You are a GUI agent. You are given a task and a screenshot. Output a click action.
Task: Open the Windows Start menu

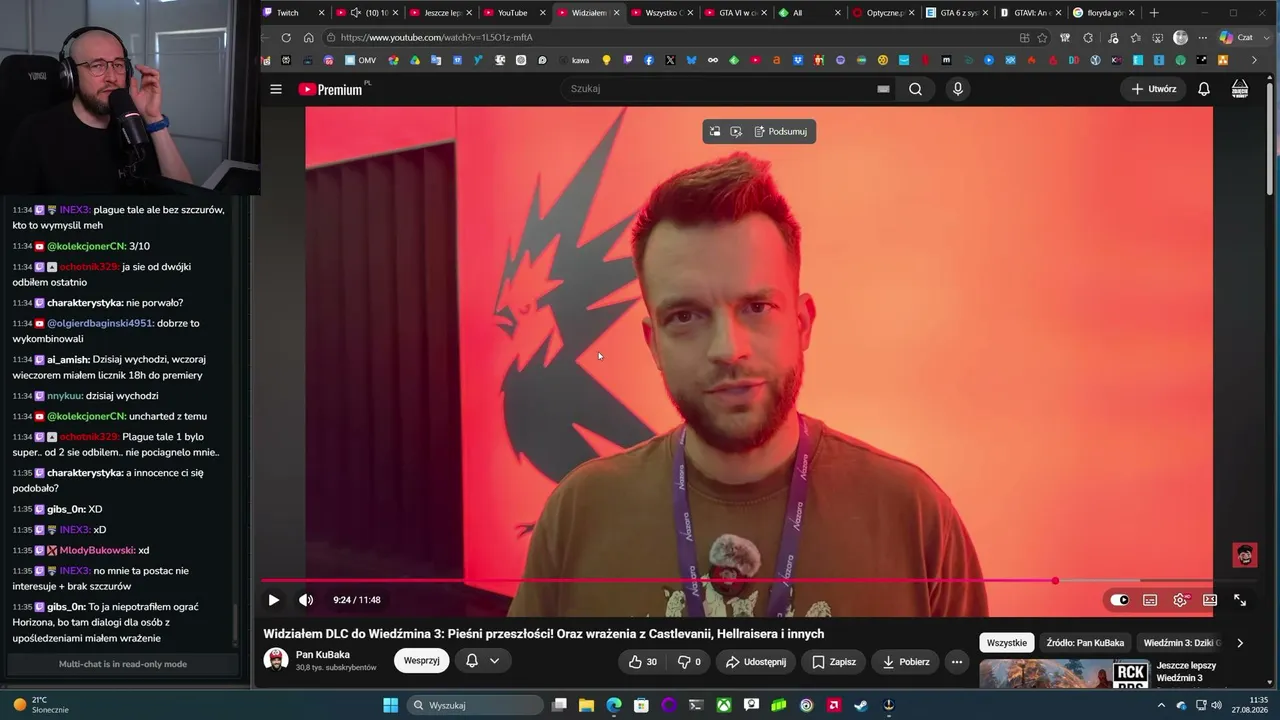390,705
